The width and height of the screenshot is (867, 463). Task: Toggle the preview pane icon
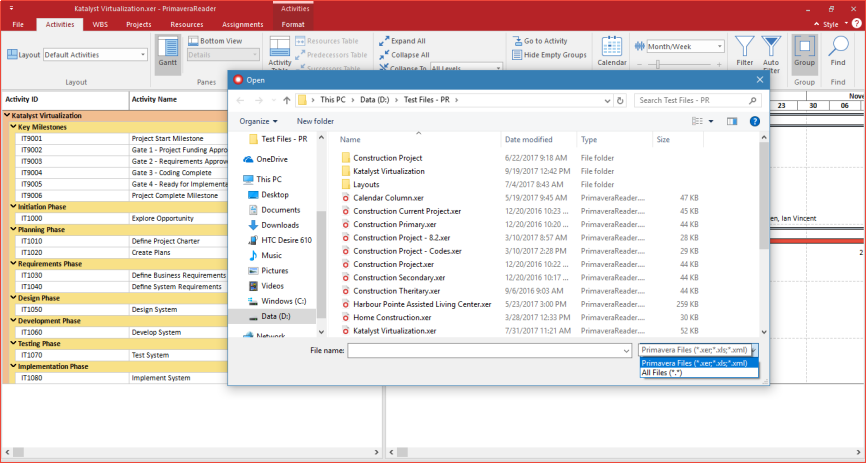pos(732,121)
